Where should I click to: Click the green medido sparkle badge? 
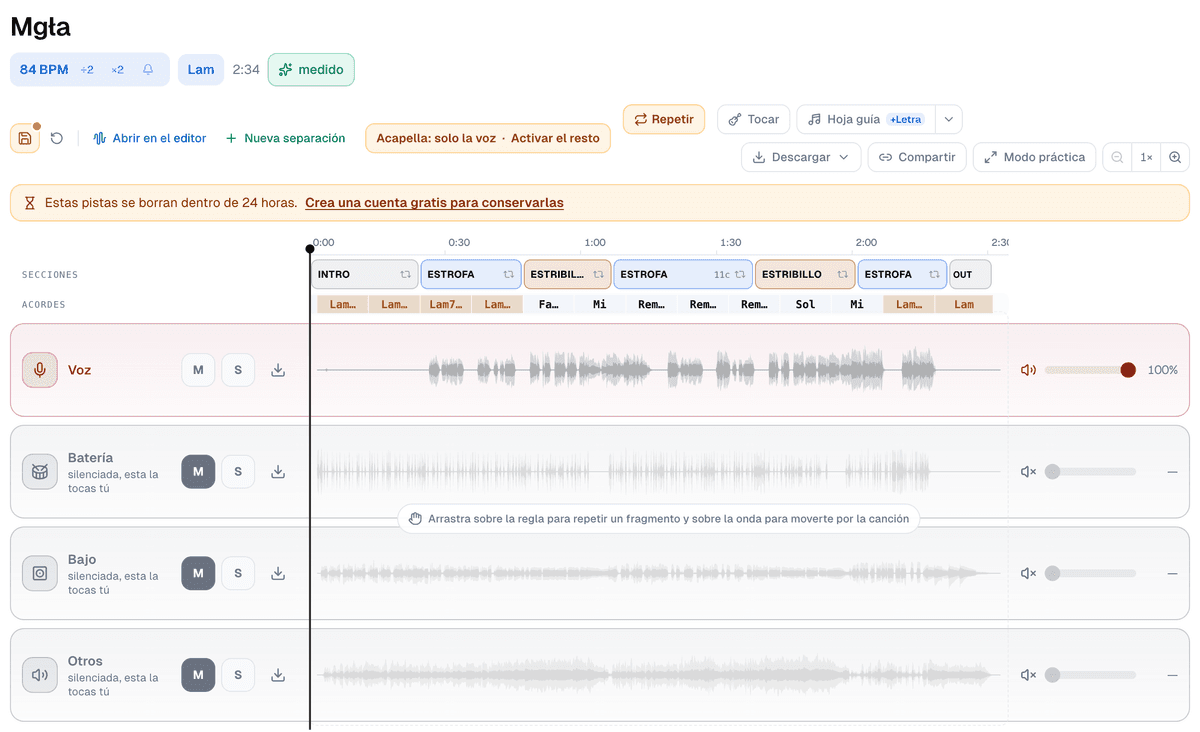pyautogui.click(x=311, y=70)
